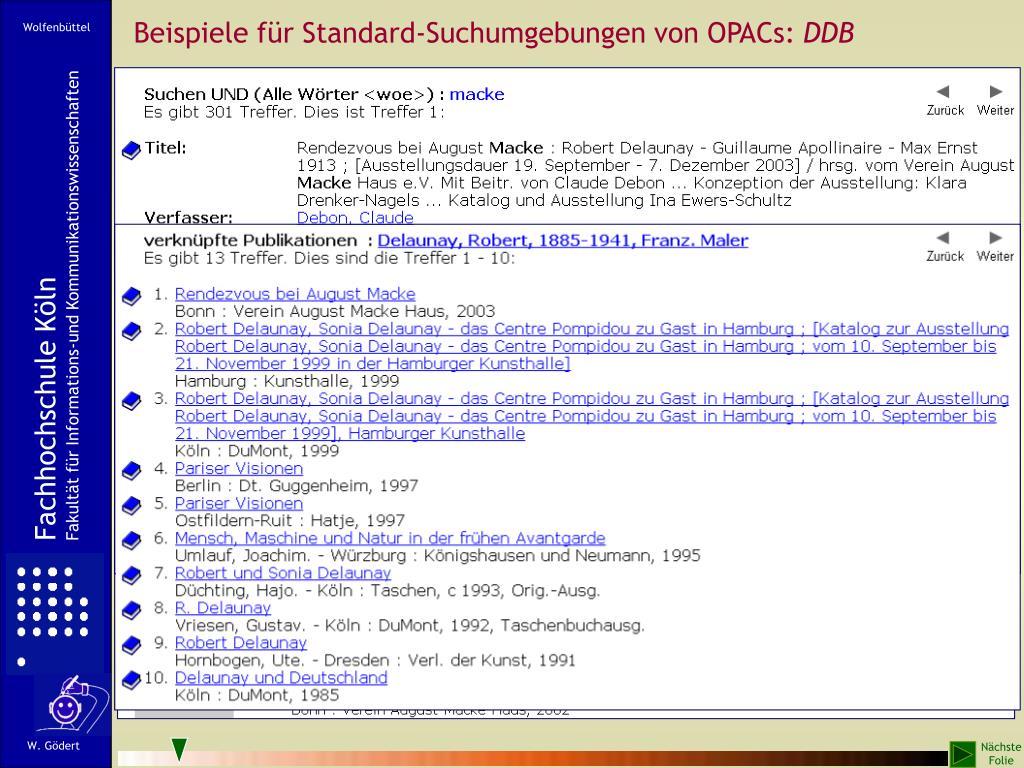Click book icon for result 5 Pariser Visionen

coord(131,505)
